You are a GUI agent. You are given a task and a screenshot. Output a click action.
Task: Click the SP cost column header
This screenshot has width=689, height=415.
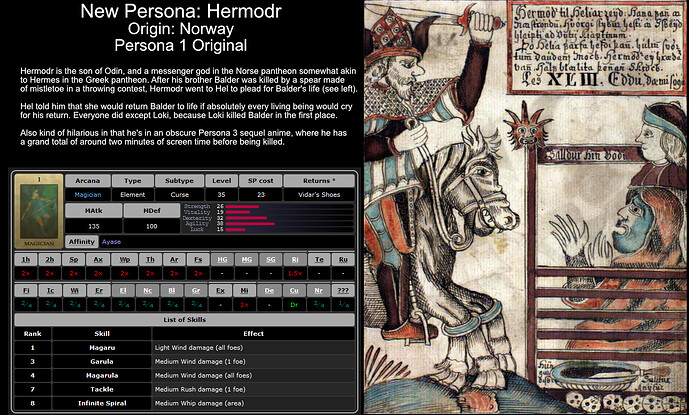pyautogui.click(x=261, y=181)
